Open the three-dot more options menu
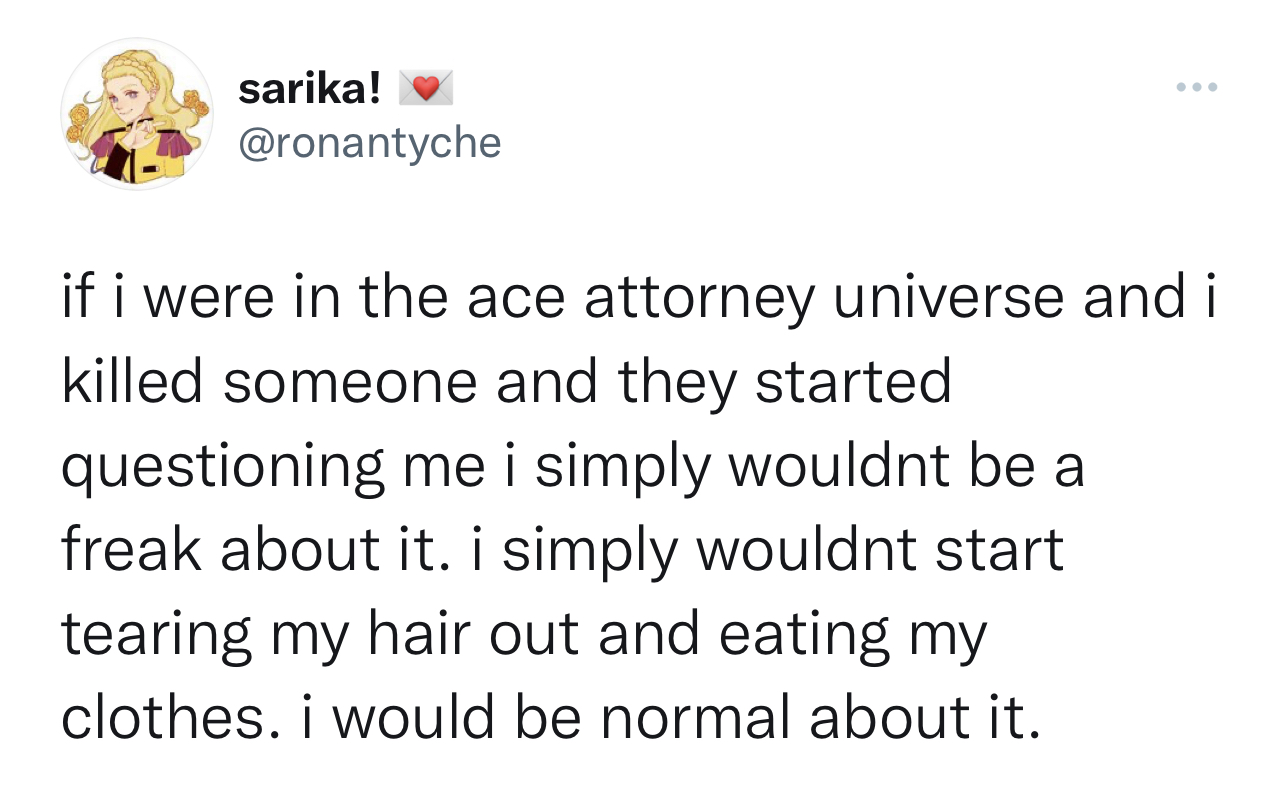This screenshot has width=1284, height=788. [1196, 88]
